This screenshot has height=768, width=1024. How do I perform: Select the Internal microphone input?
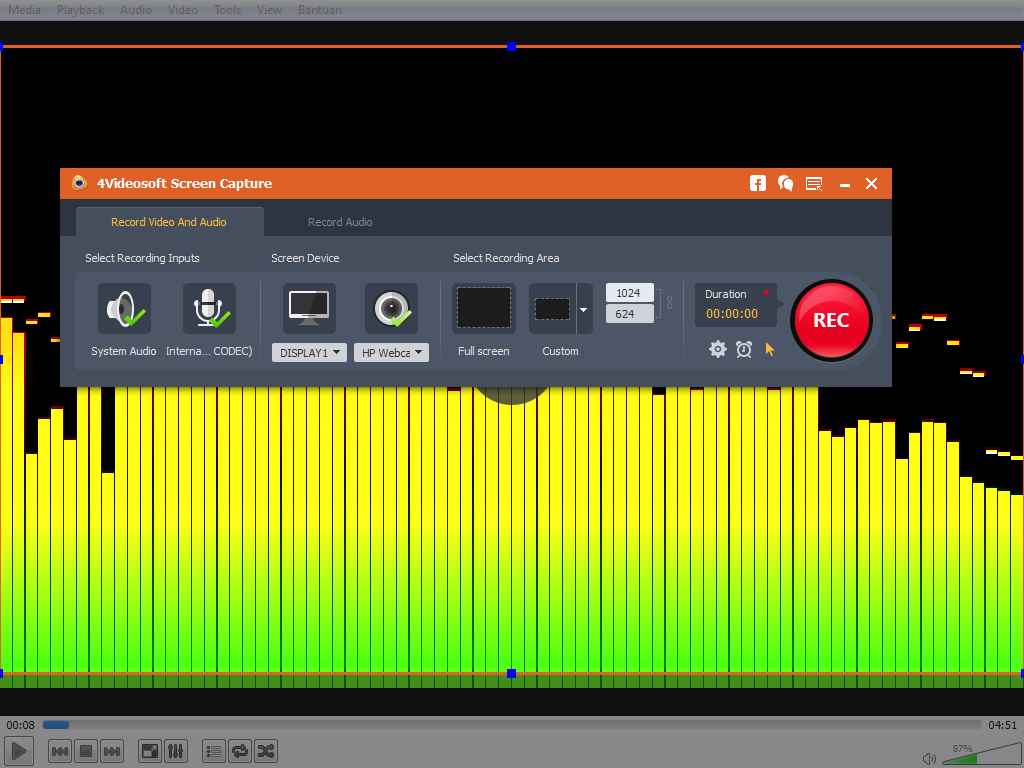coord(209,308)
